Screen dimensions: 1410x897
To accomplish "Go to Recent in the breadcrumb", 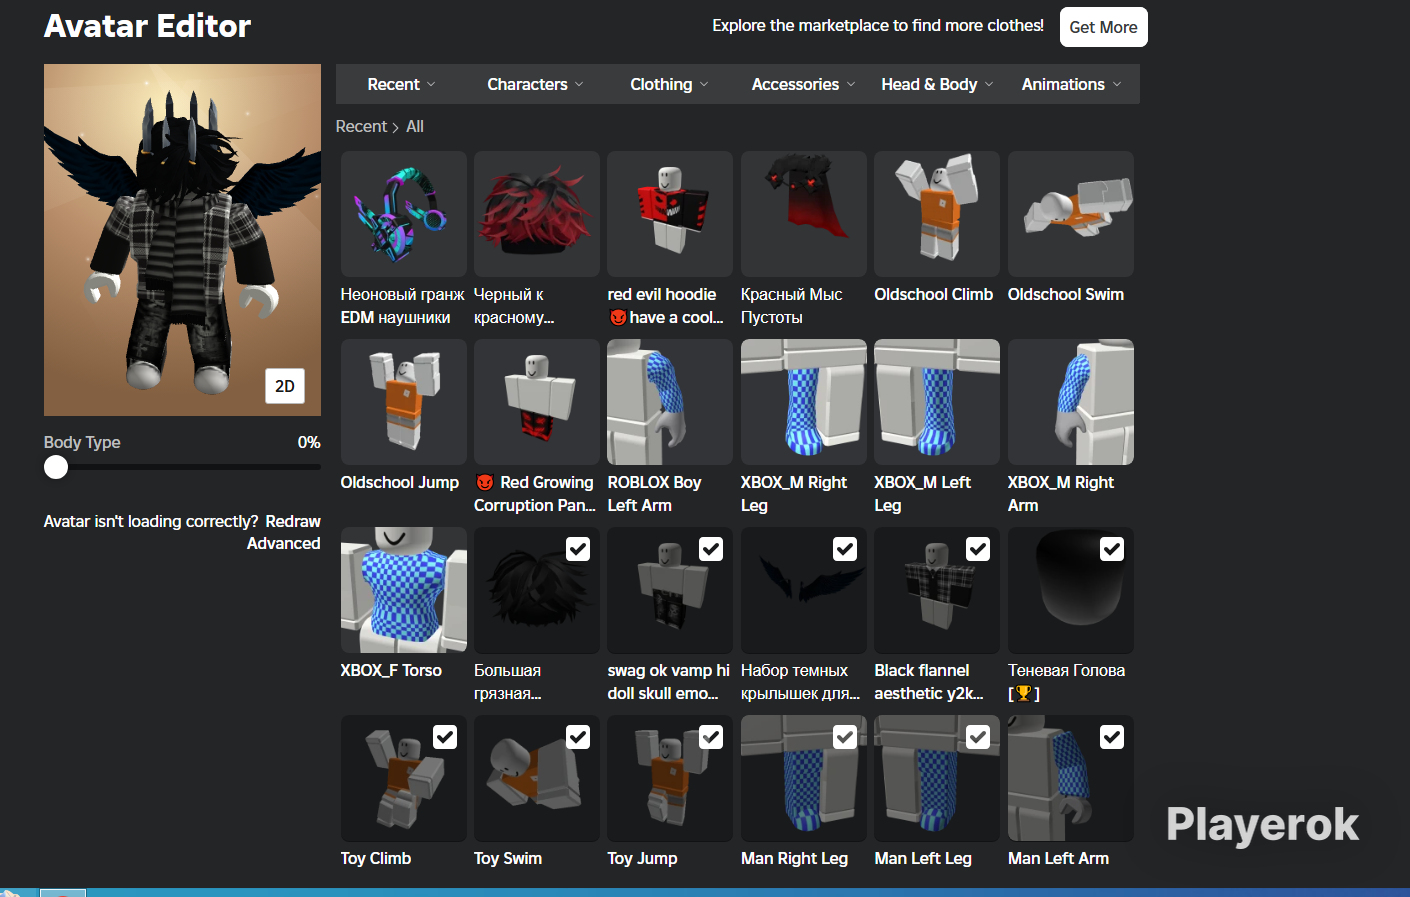I will [361, 126].
